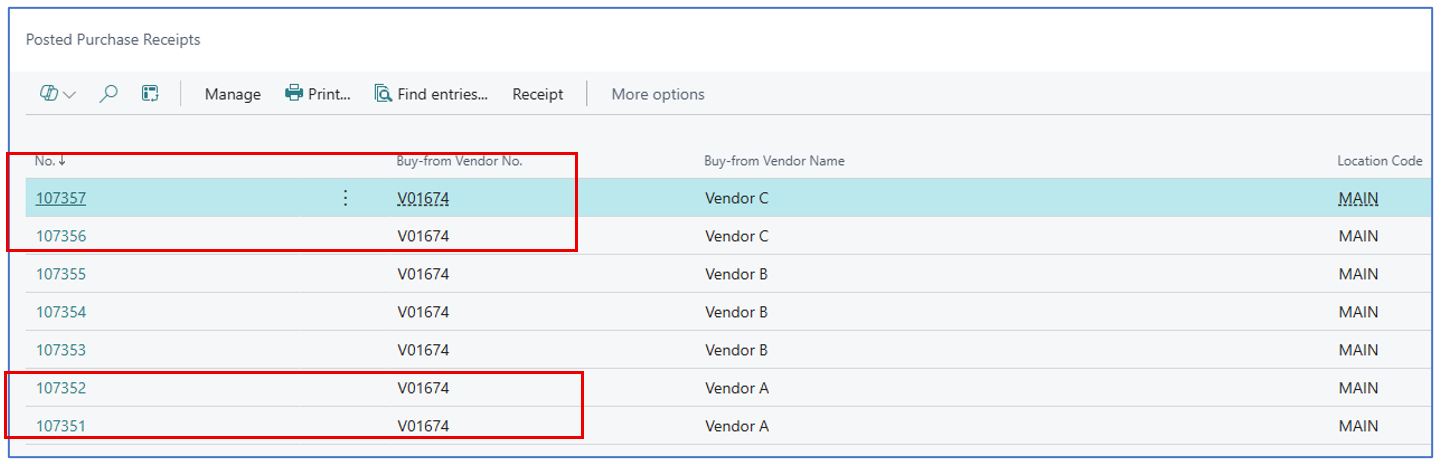Open the Manage menu
1441x464 pixels.
coord(232,94)
